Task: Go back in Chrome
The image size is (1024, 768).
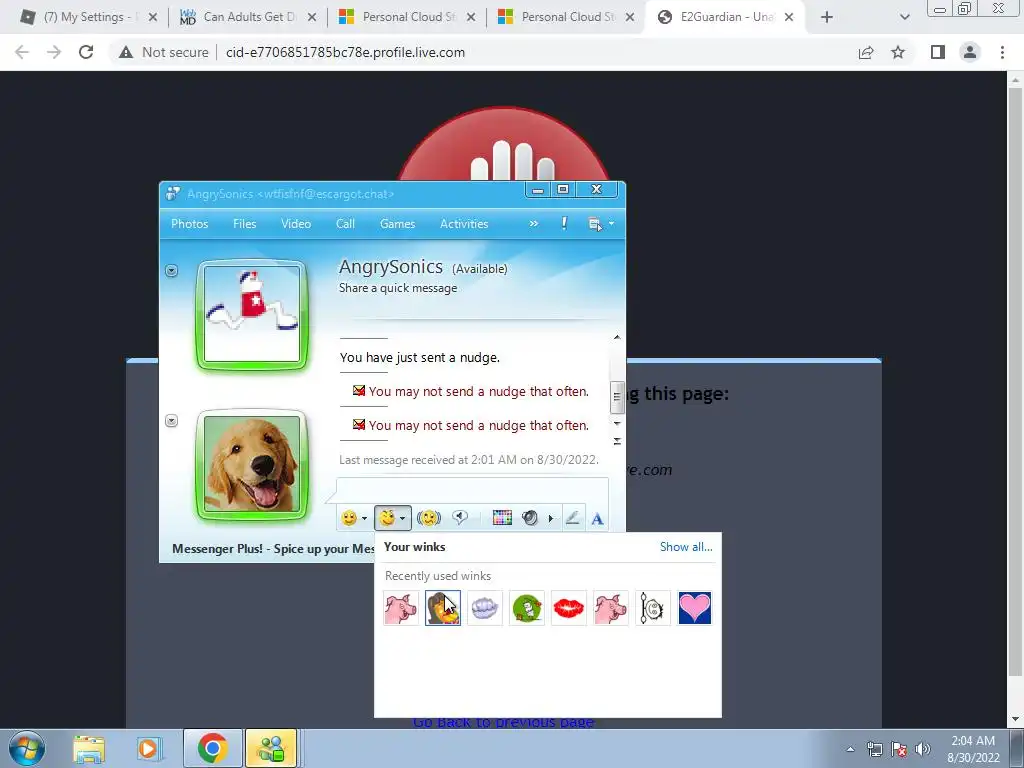Action: click(x=22, y=52)
